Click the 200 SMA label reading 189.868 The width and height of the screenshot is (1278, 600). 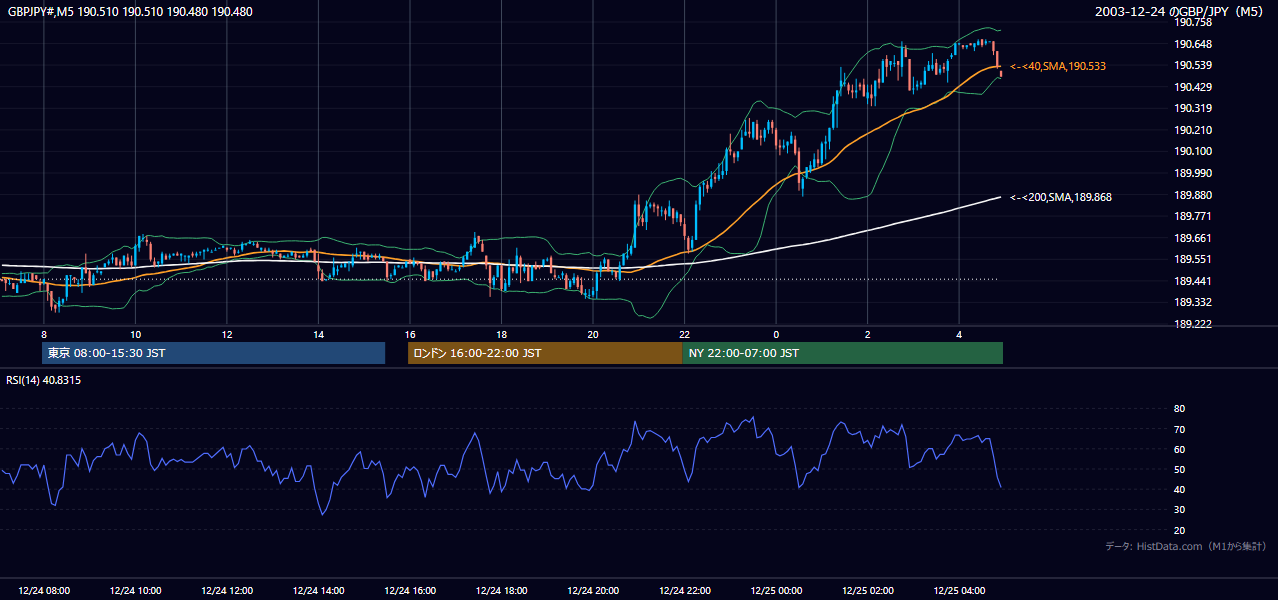click(x=1061, y=197)
